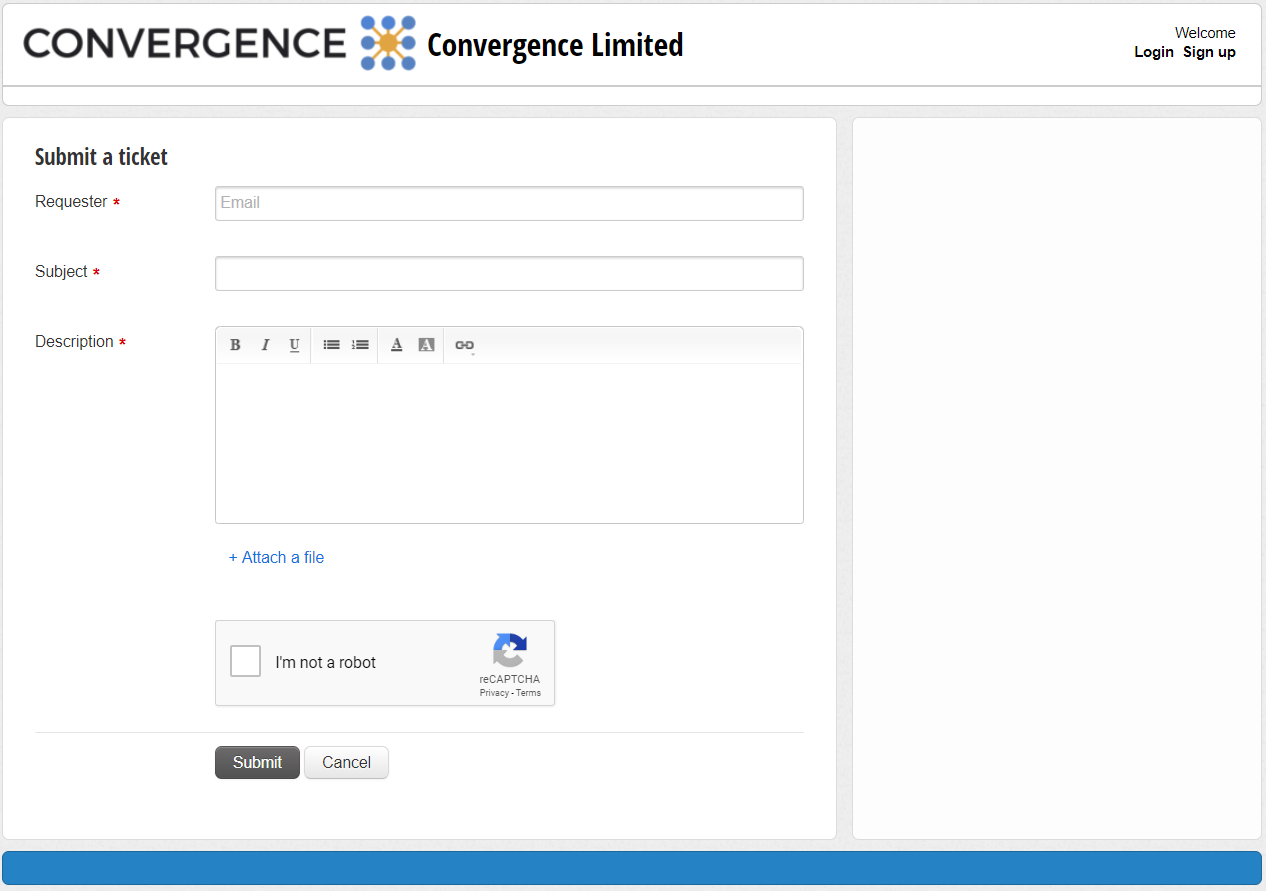1266x891 pixels.
Task: Submit the ticket form
Action: (x=257, y=762)
